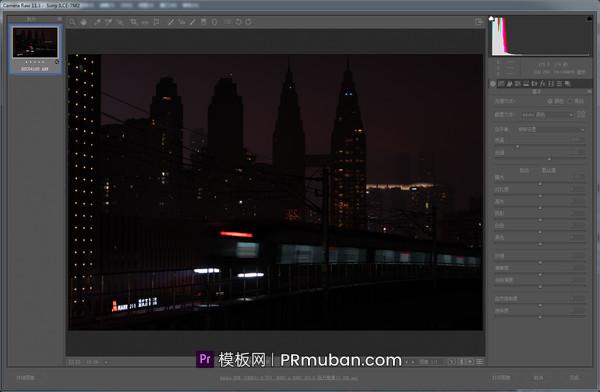Select the White Balance eyedropper tool
The height and width of the screenshot is (392, 600).
pos(97,22)
